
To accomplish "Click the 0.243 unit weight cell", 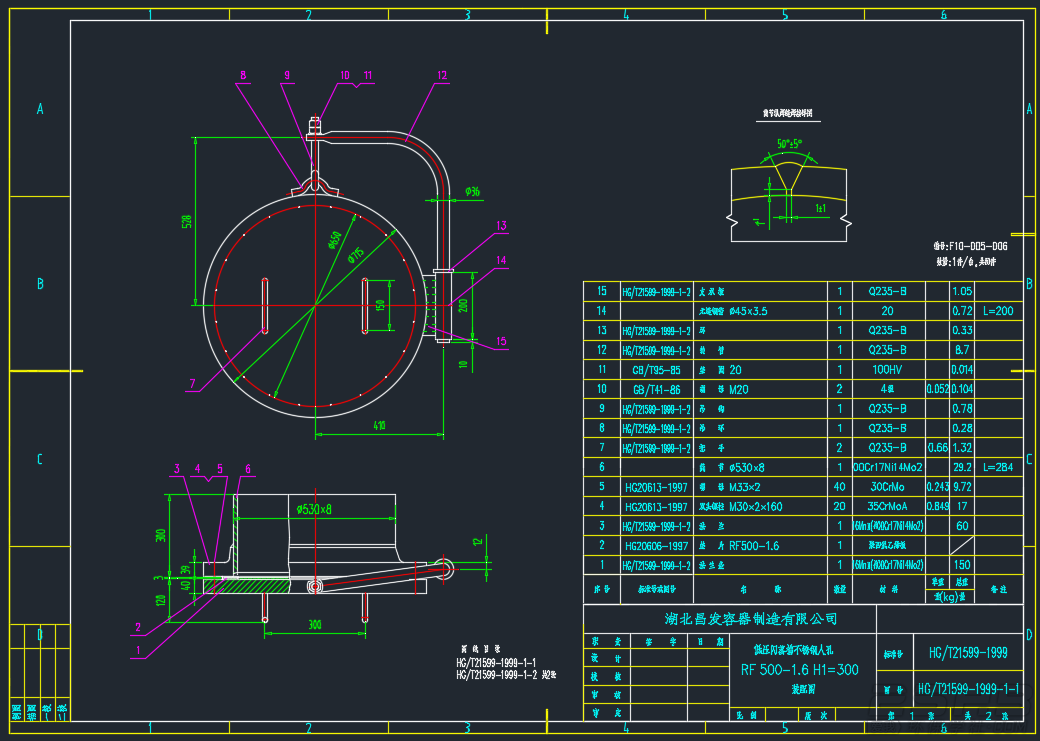I will pos(937,487).
